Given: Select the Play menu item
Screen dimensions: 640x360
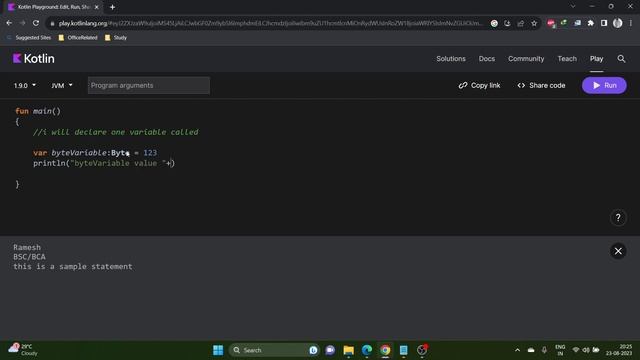Looking at the screenshot, I should [596, 59].
